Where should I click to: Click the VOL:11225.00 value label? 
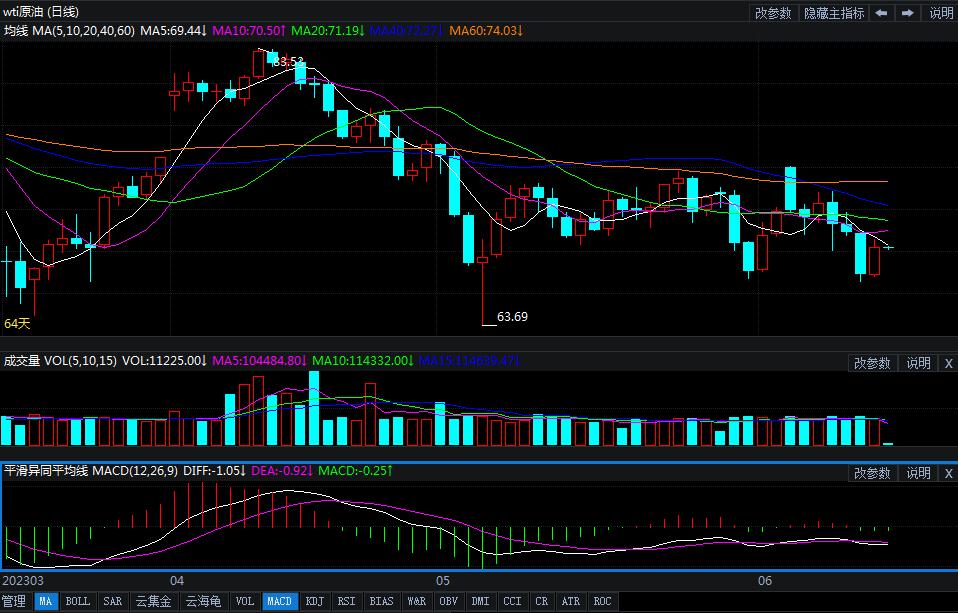pos(164,361)
